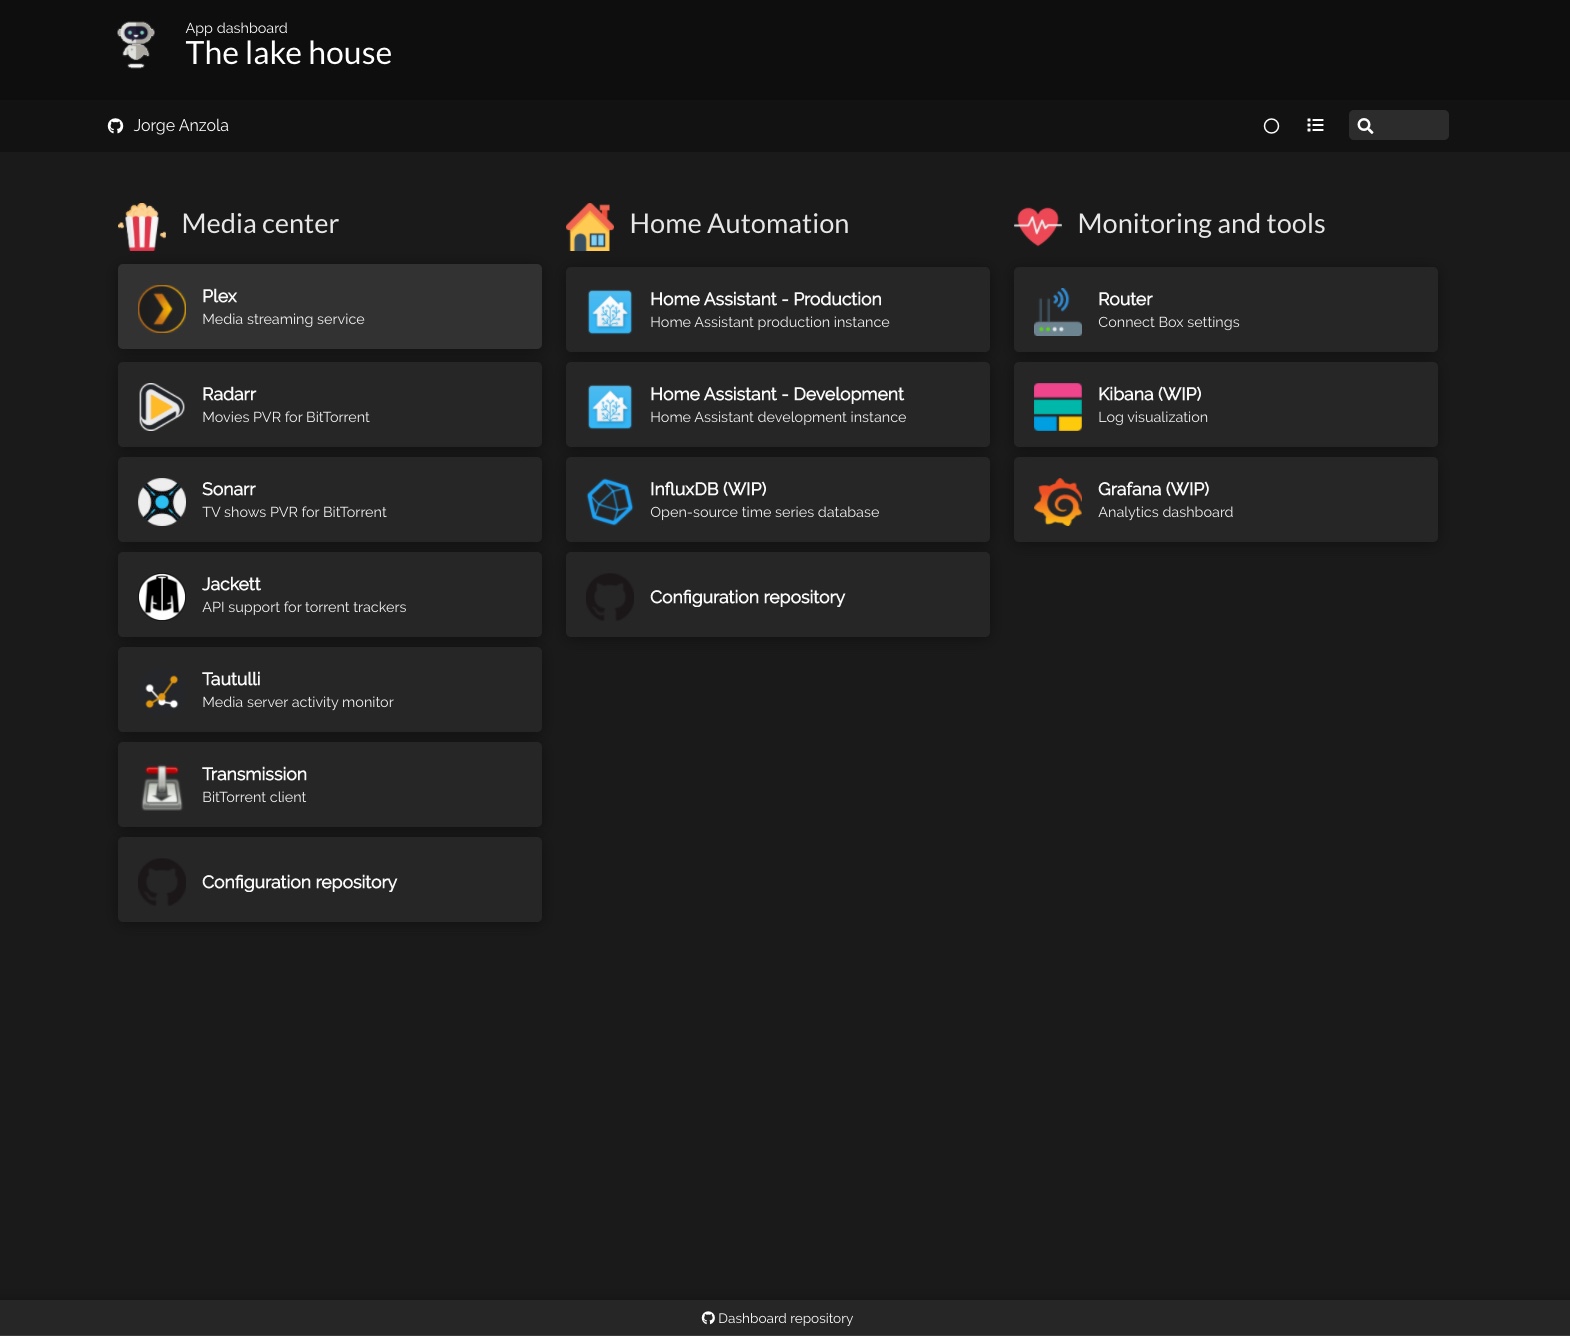
Task: Click the Jackett jacket icon
Action: [x=162, y=597]
